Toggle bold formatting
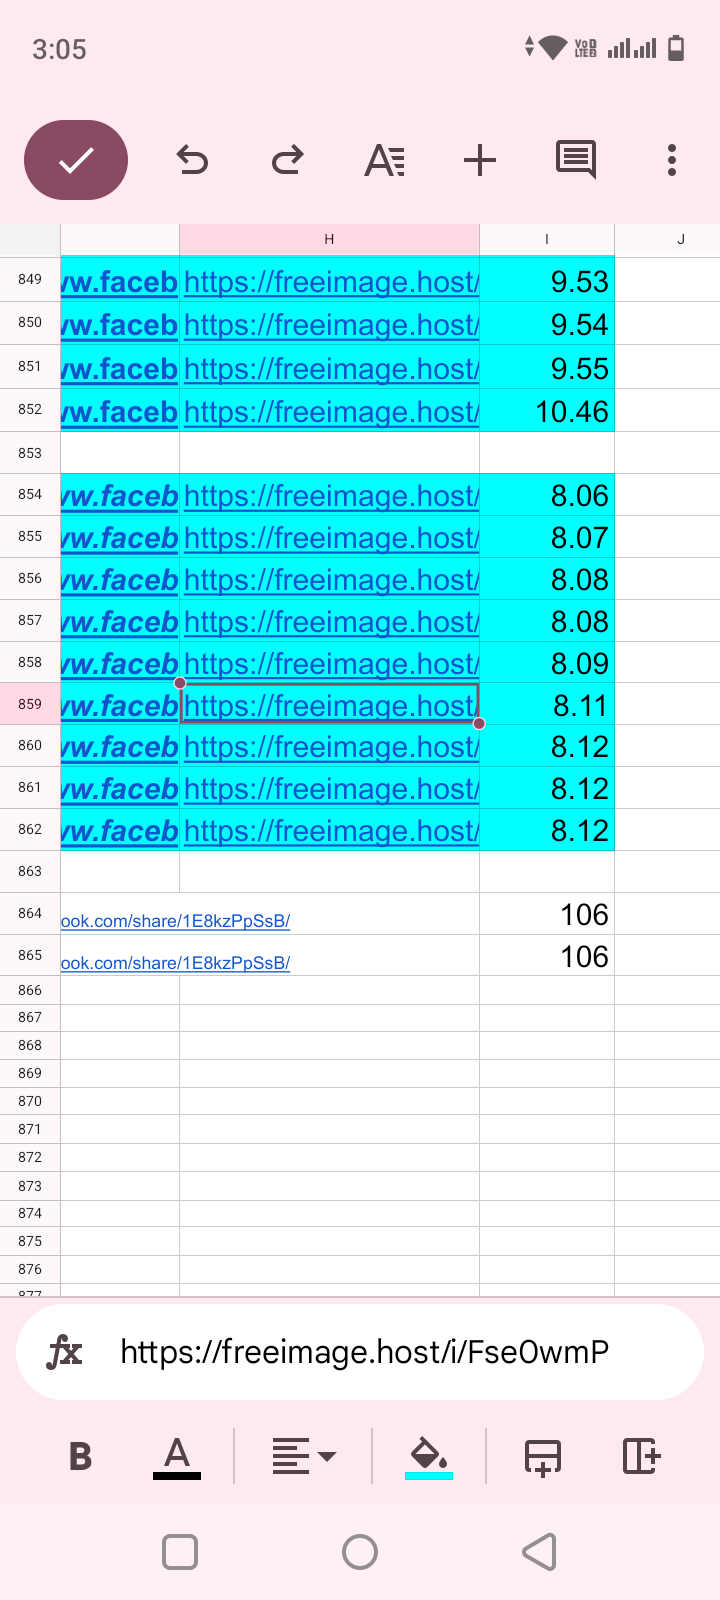 point(81,1456)
